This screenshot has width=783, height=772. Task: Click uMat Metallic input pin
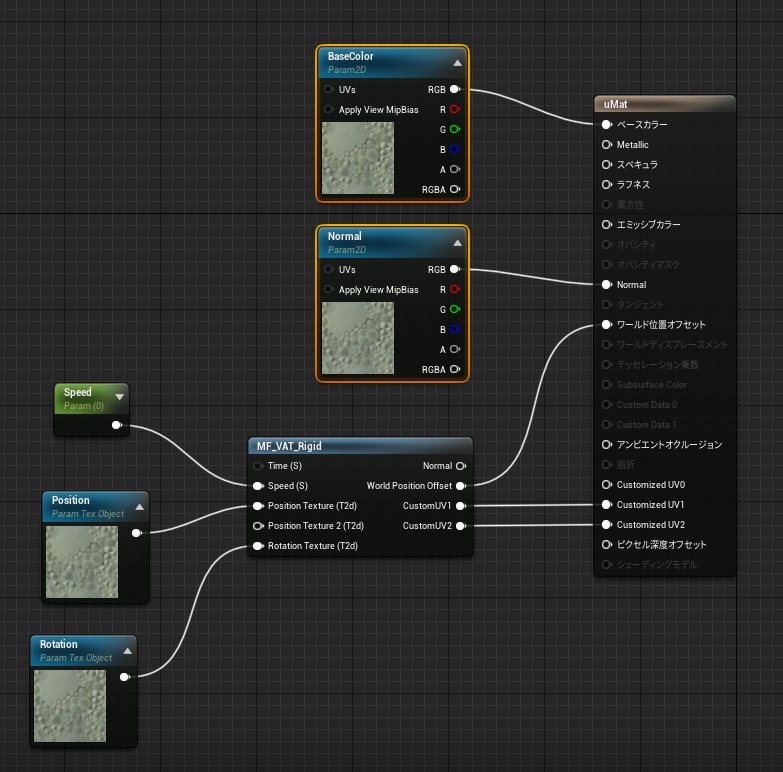(x=607, y=144)
